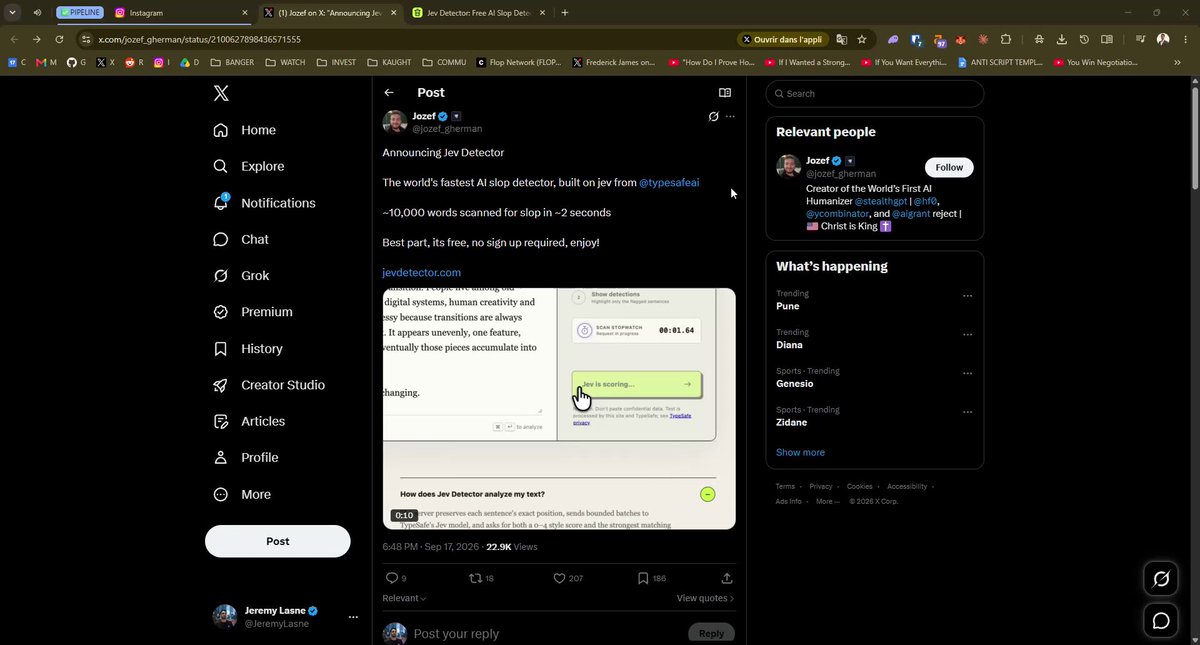
Task: Open more options for Zidane trend
Action: pos(967,412)
